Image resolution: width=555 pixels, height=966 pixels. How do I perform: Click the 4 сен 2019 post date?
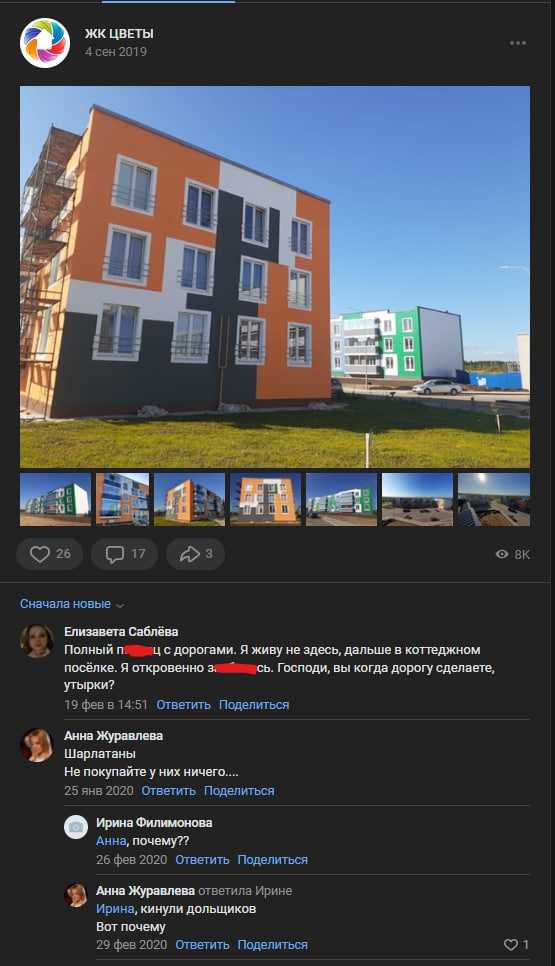coord(116,52)
